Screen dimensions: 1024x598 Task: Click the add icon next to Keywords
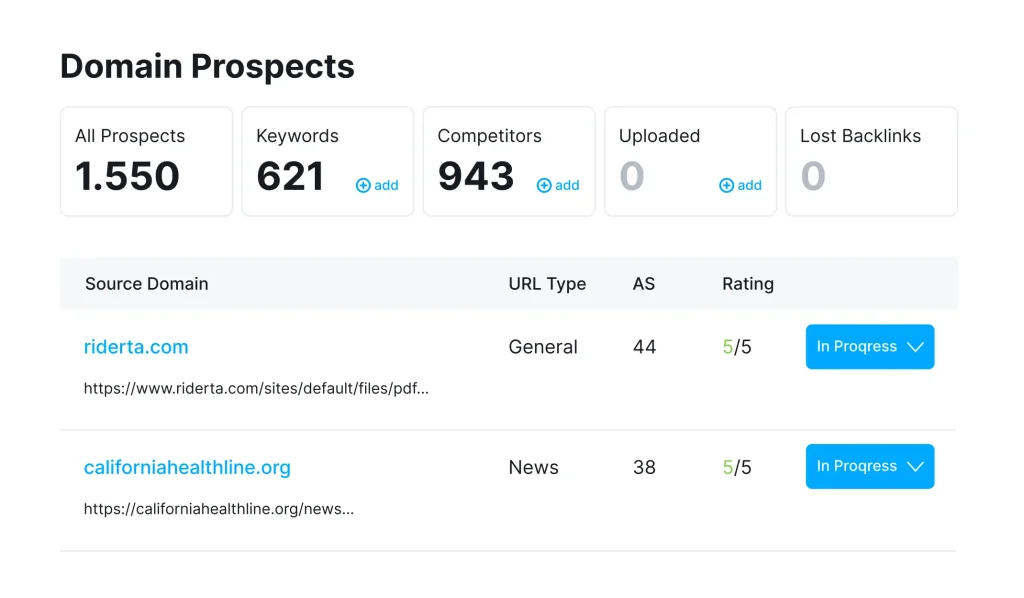[x=377, y=185]
